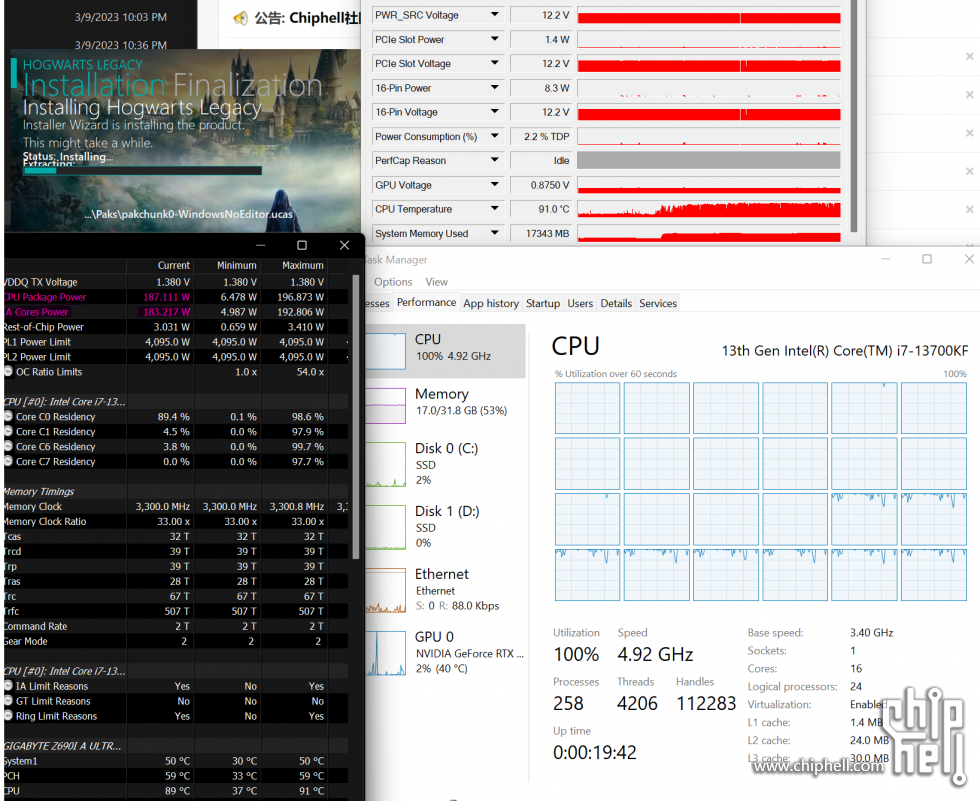Maximize the HWiNFO sensor window
Viewport: 980px width, 801px height.
[x=302, y=245]
